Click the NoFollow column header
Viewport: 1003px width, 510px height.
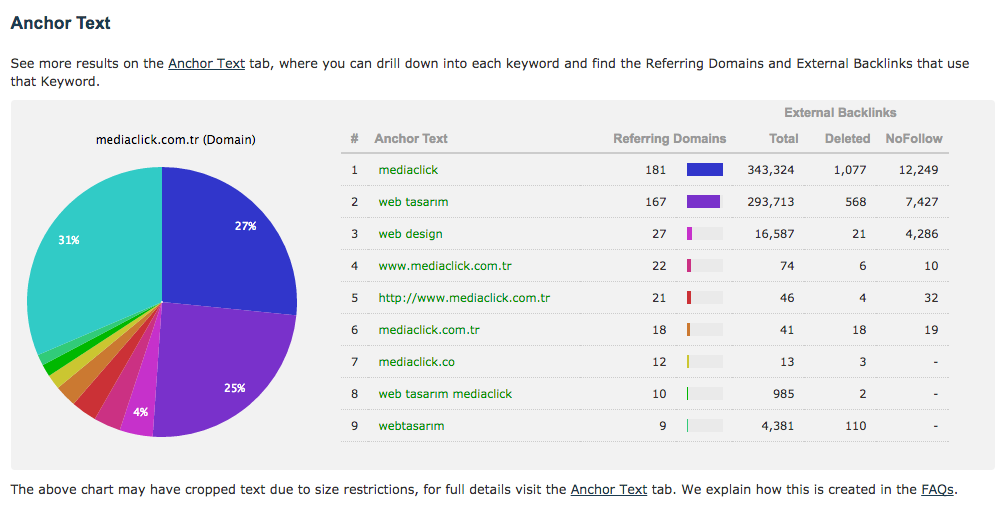pos(913,139)
